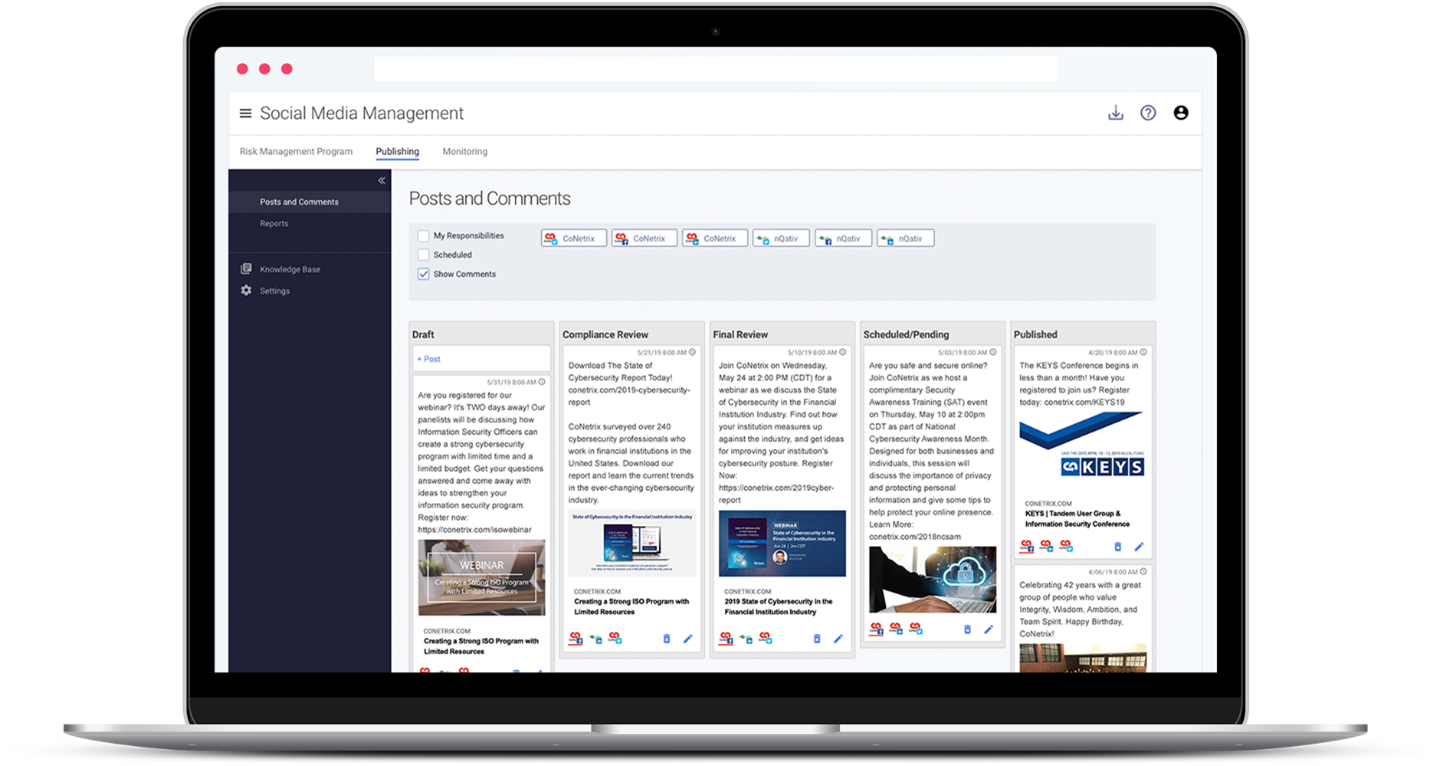
Task: Click the KEYS conference banner image
Action: pos(1081,447)
